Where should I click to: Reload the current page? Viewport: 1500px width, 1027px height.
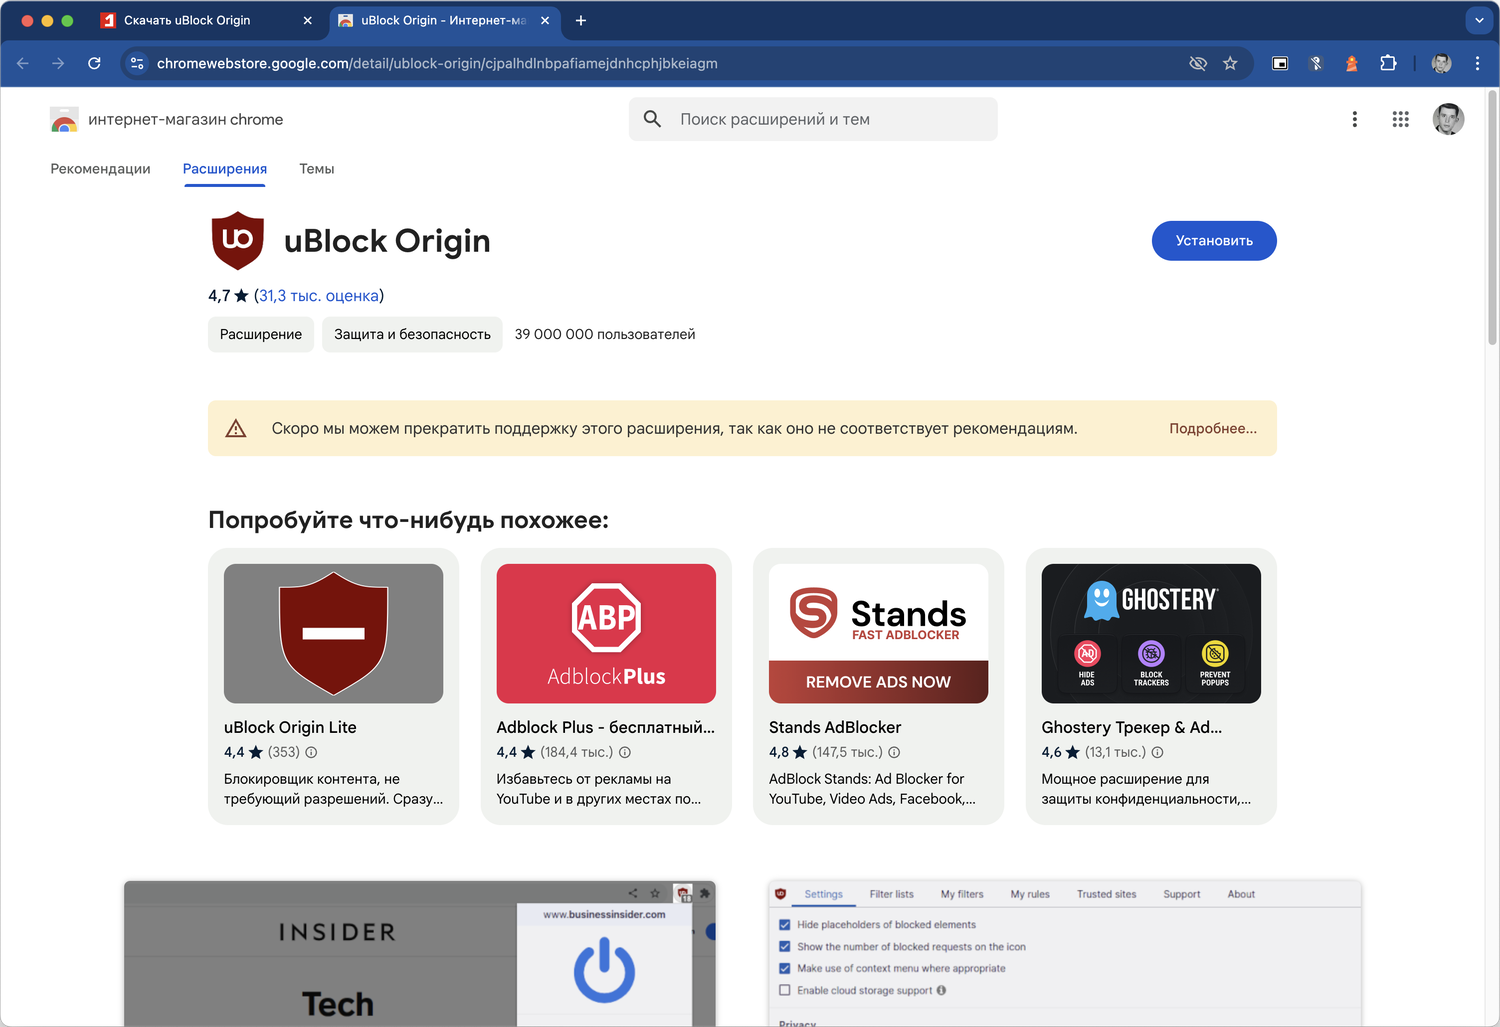[94, 63]
